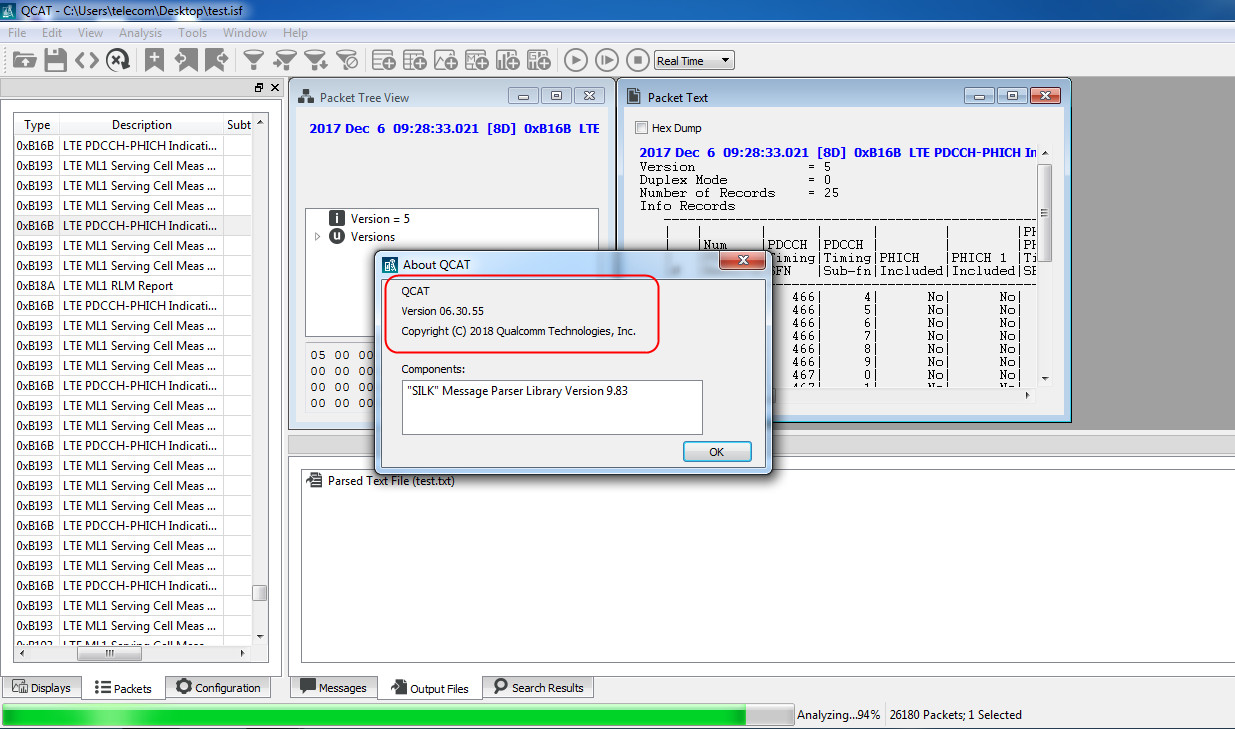Viewport: 1235px width, 729px height.
Task: Open the Window menu
Action: tap(245, 33)
